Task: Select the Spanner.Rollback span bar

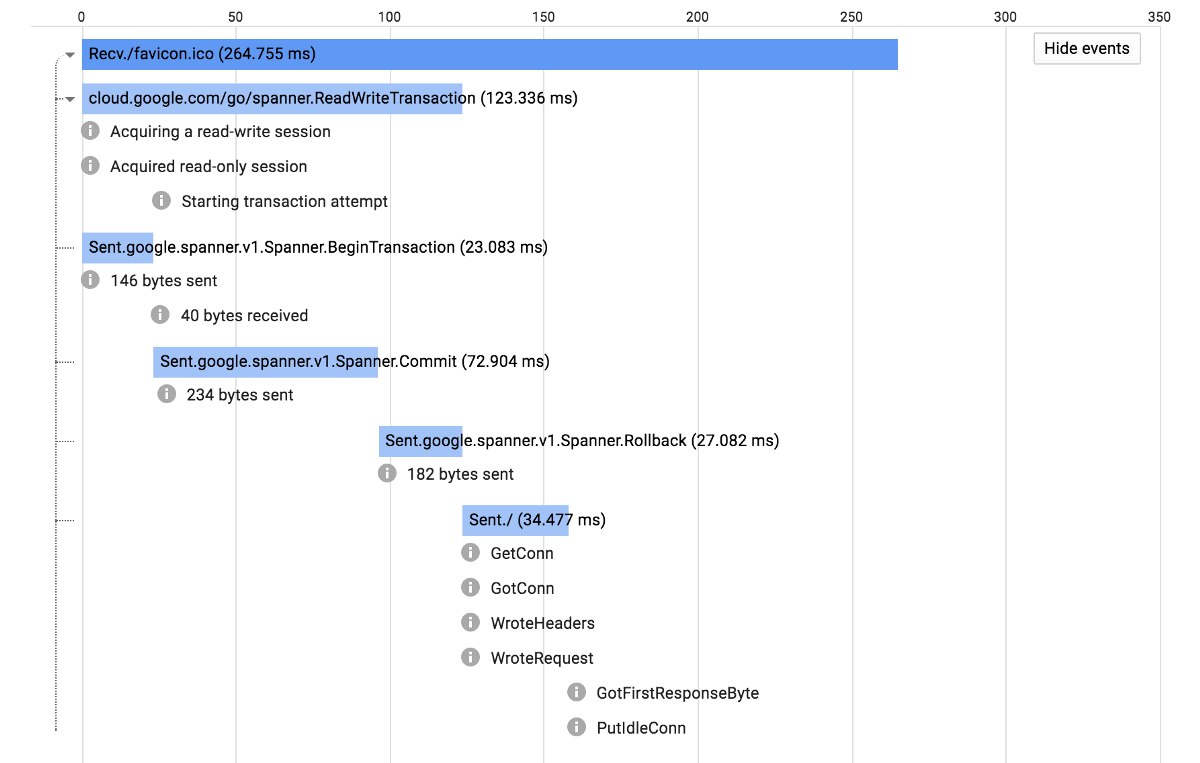Action: 420,440
